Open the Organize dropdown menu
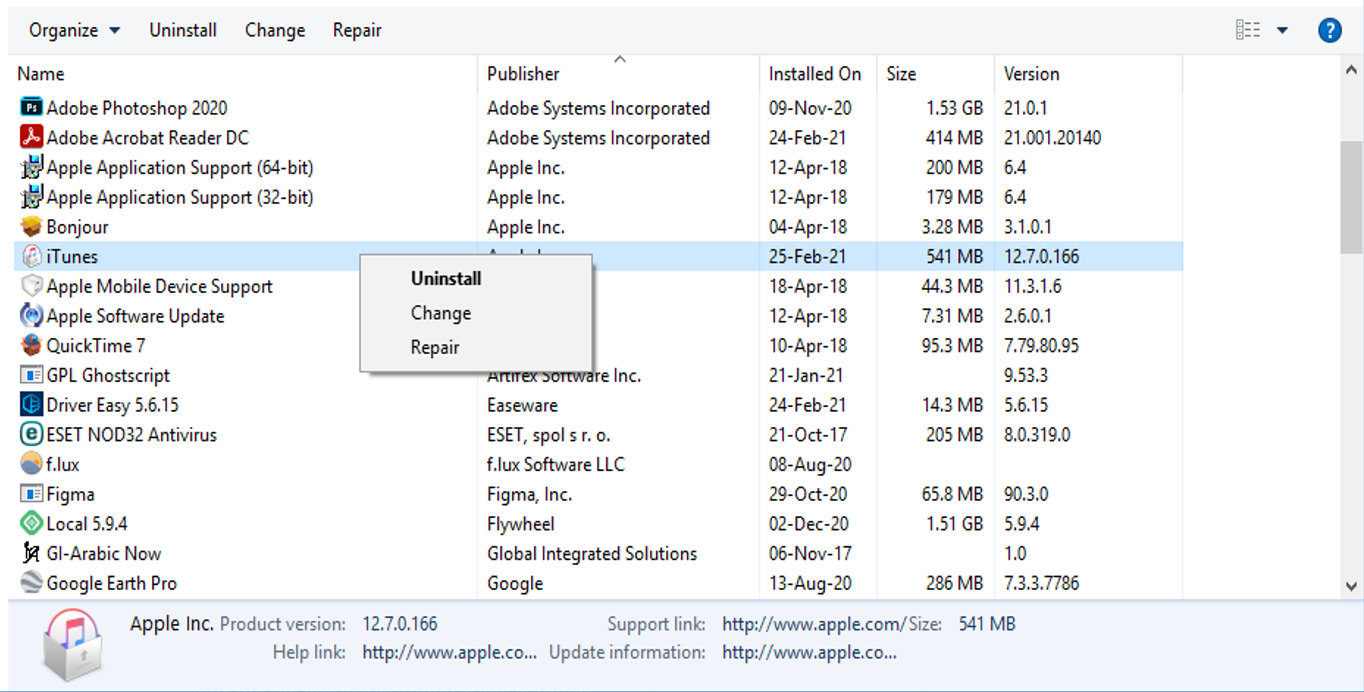1364x692 pixels. 72,29
